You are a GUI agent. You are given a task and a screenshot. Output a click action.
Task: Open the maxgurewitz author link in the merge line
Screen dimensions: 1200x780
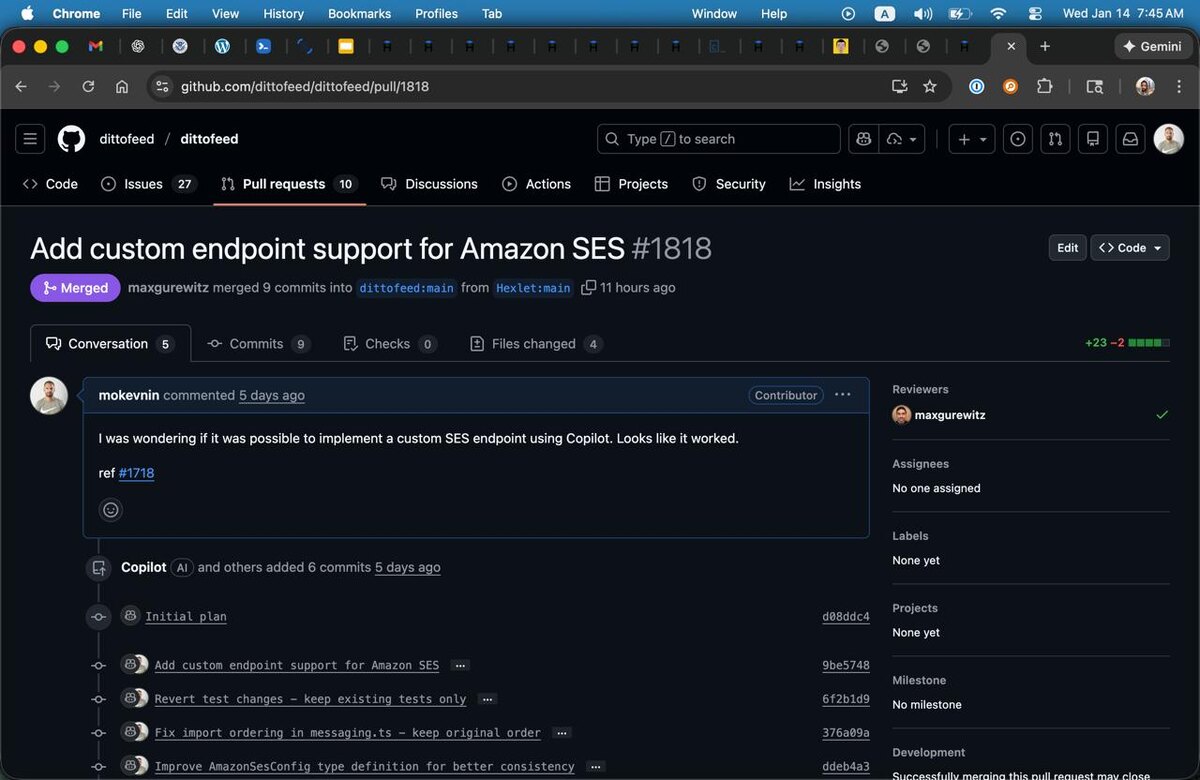[168, 287]
